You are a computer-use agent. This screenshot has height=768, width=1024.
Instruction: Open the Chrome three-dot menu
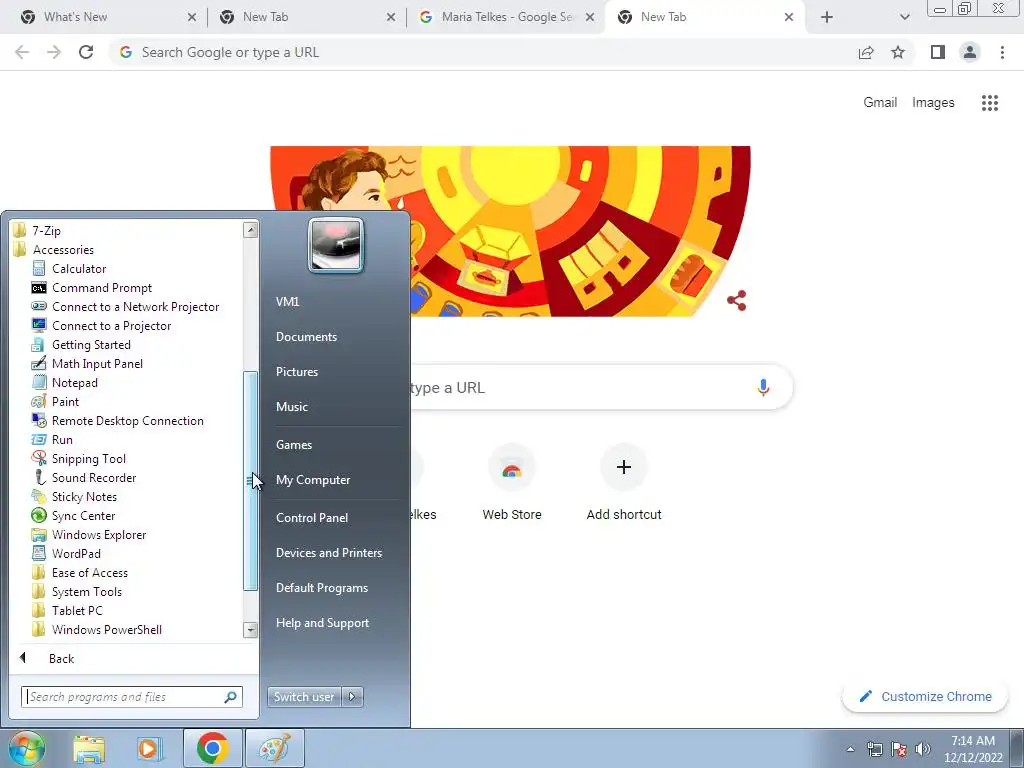coord(1002,52)
